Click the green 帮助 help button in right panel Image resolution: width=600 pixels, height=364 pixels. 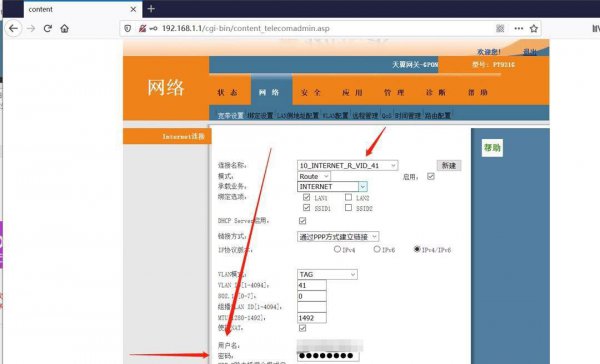[492, 148]
